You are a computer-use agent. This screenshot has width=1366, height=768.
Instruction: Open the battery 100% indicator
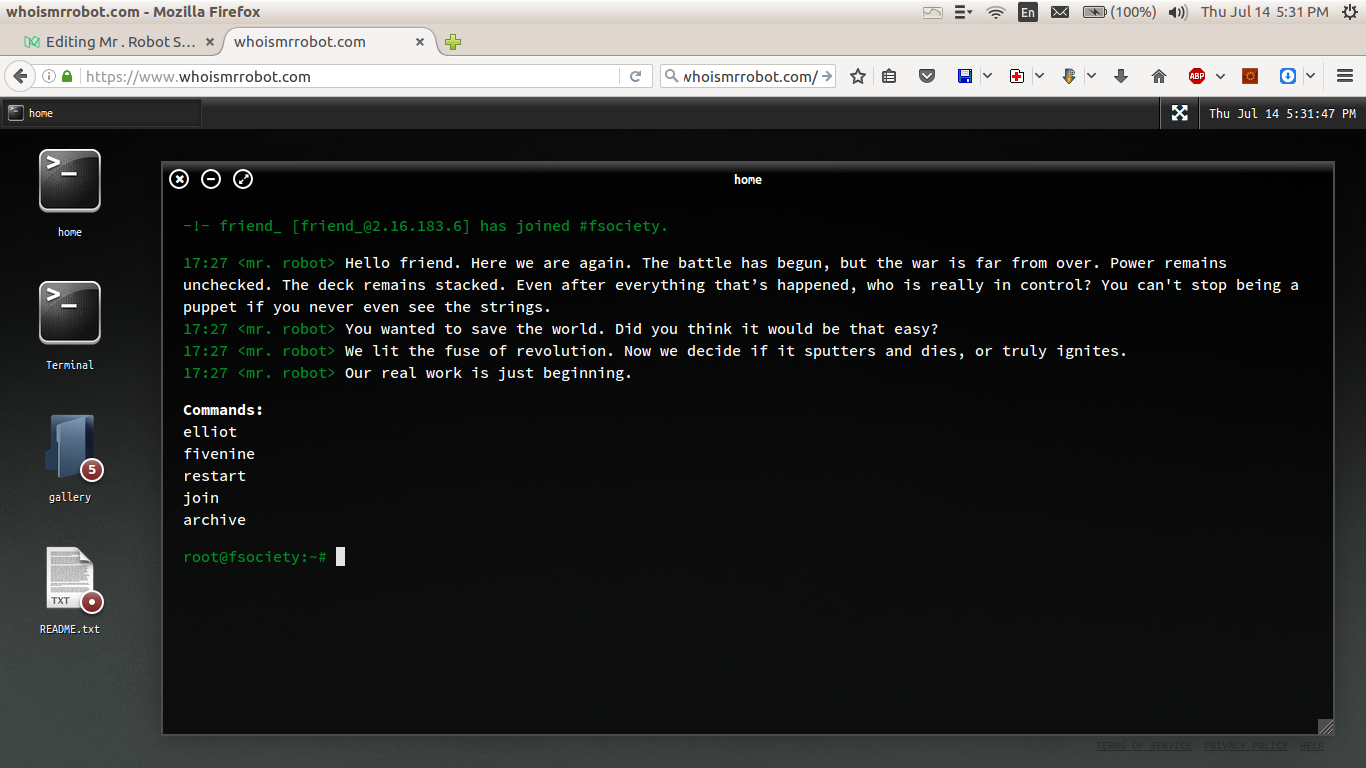click(1120, 12)
